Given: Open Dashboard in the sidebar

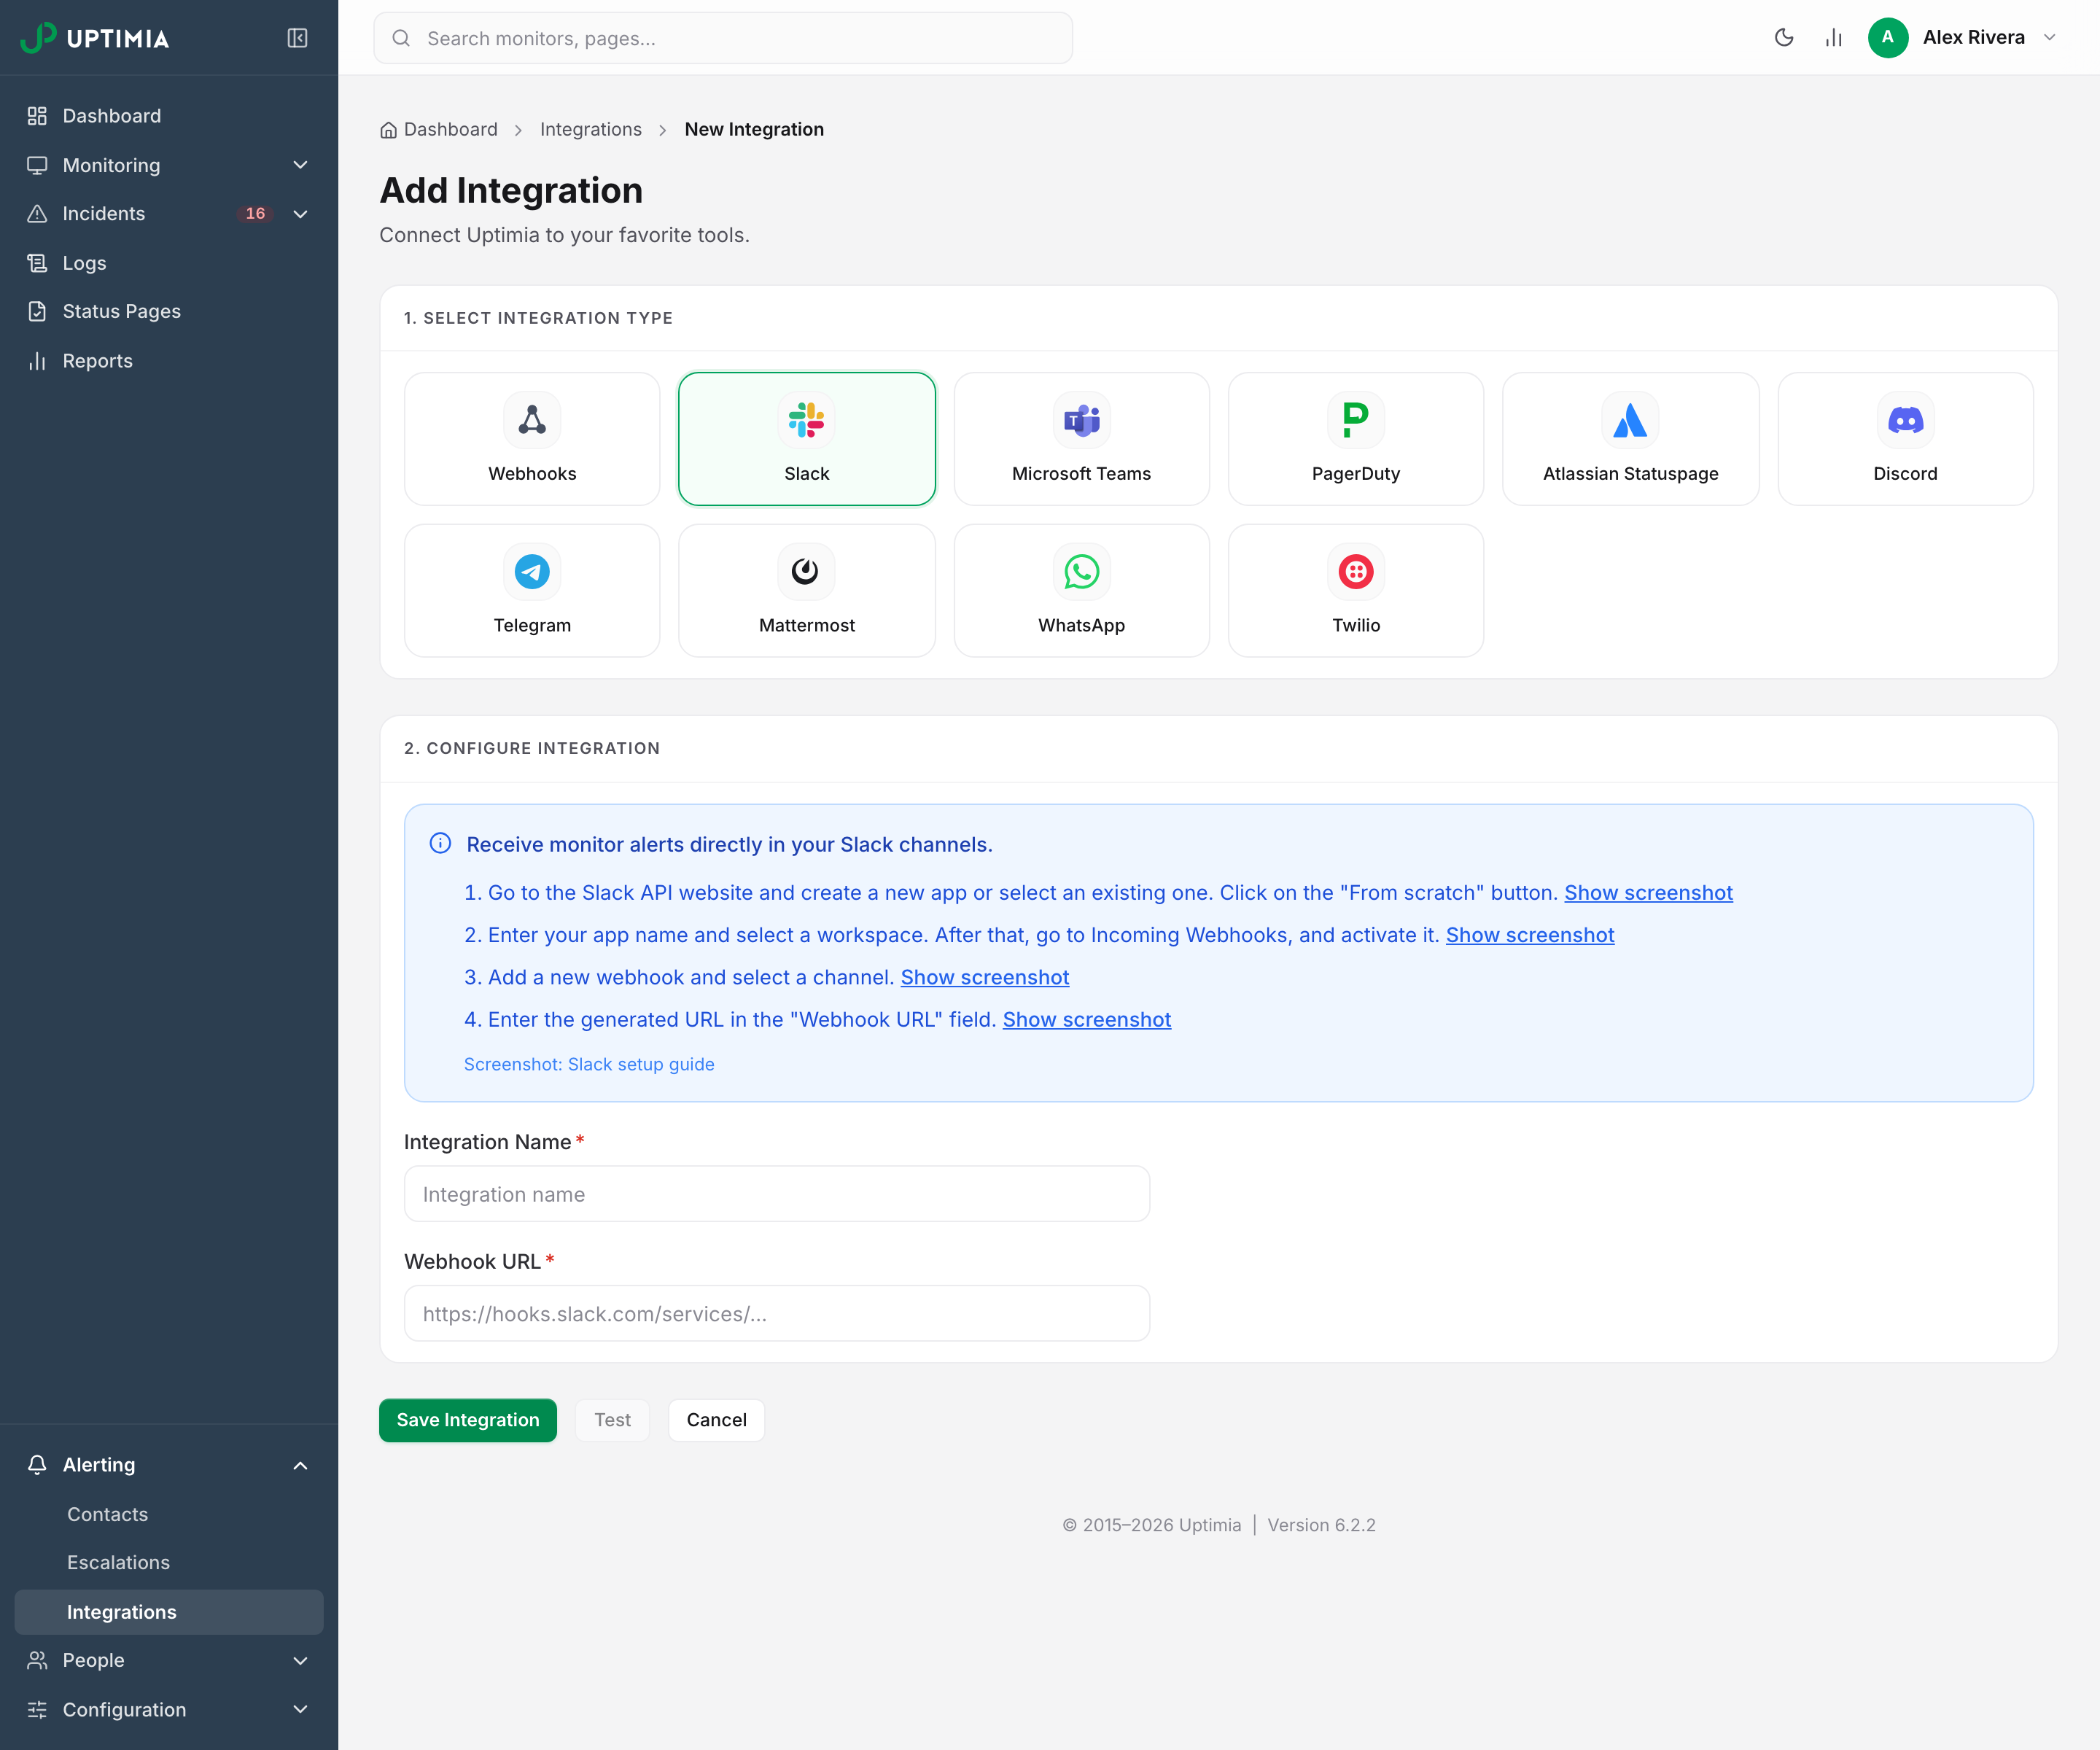Looking at the screenshot, I should tap(169, 116).
